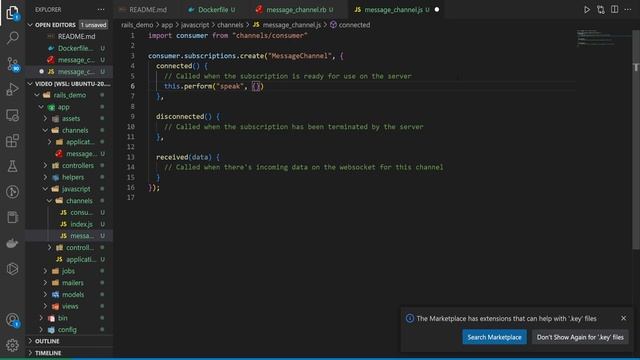
Task: Select the message_channel.js tab
Action: pos(393,9)
